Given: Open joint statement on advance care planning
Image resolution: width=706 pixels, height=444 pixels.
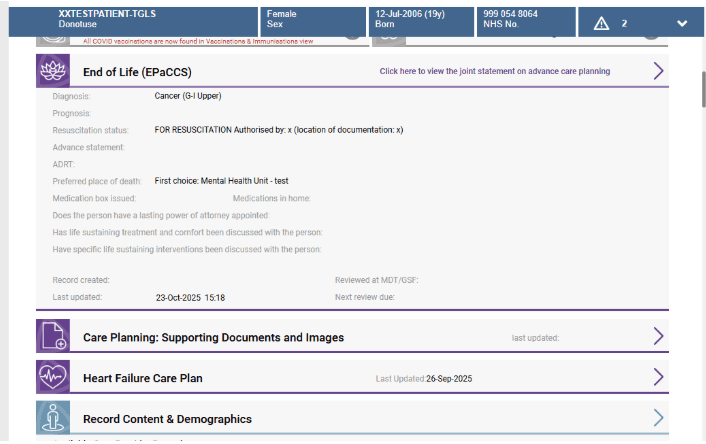Looking at the screenshot, I should [494, 72].
